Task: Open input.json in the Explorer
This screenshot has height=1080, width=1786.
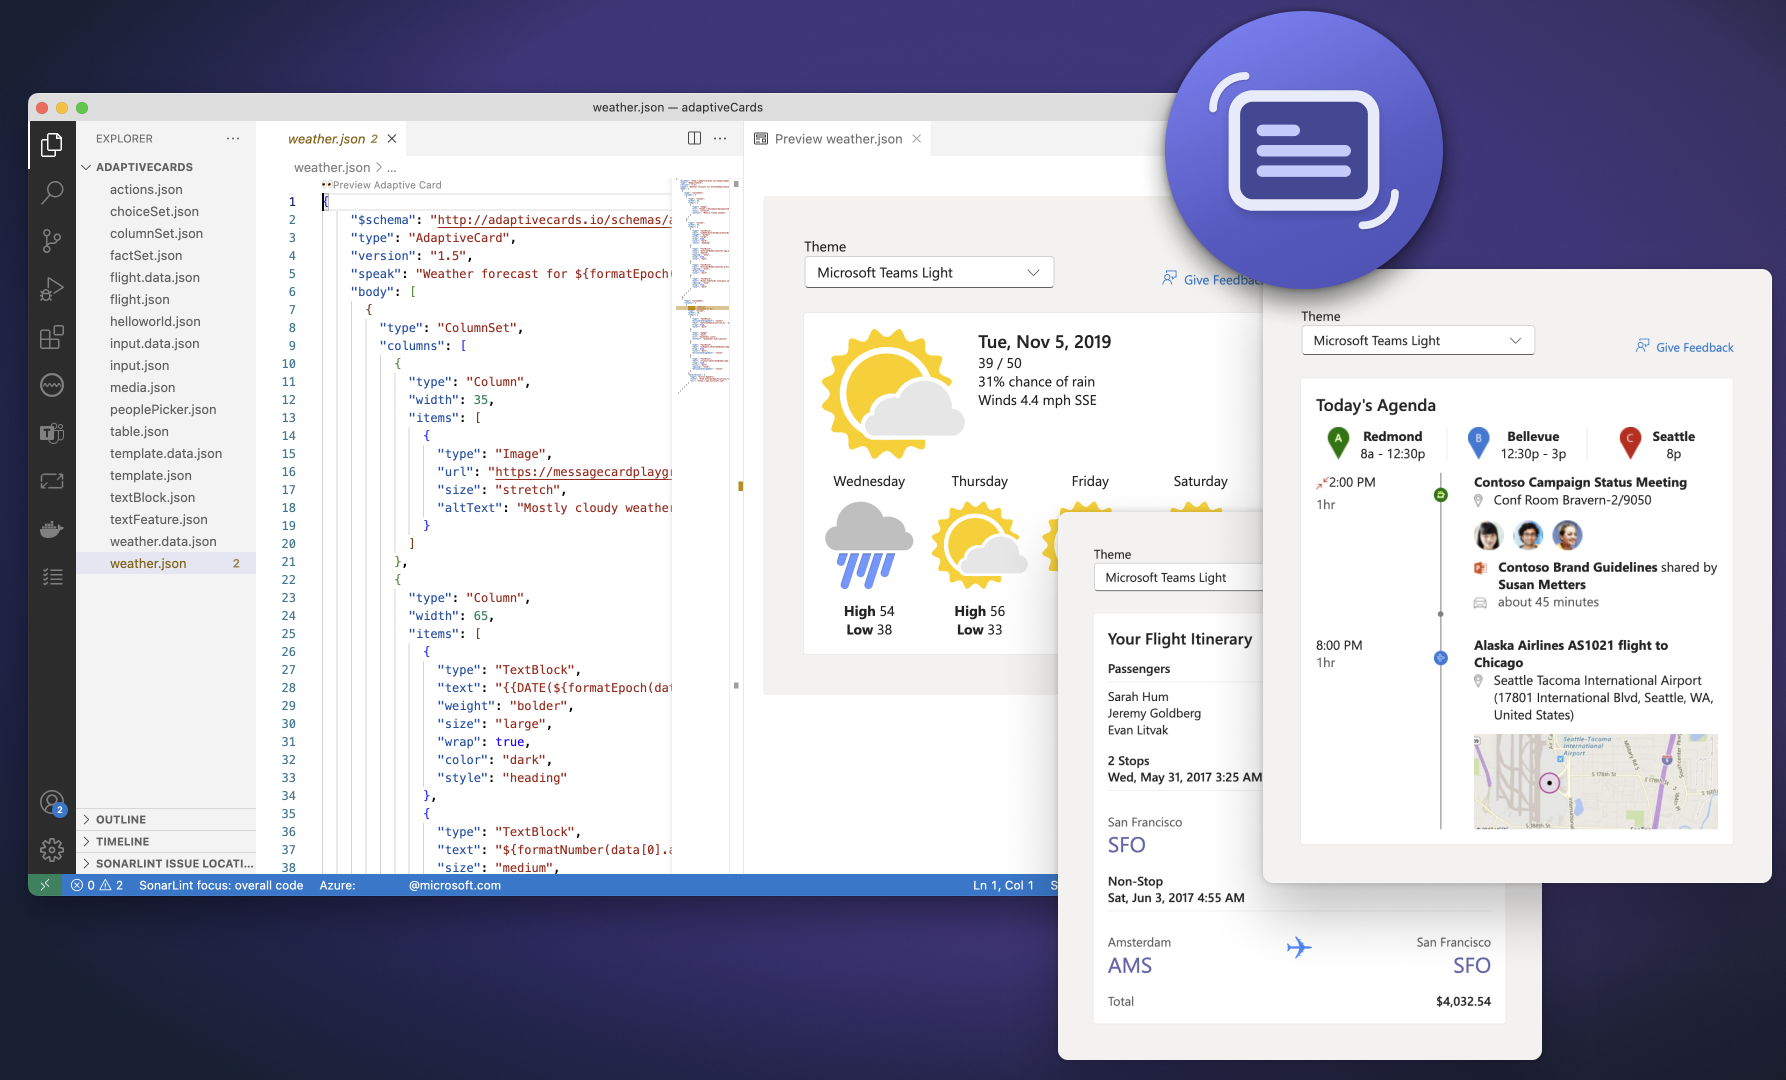Action: coord(166,365)
